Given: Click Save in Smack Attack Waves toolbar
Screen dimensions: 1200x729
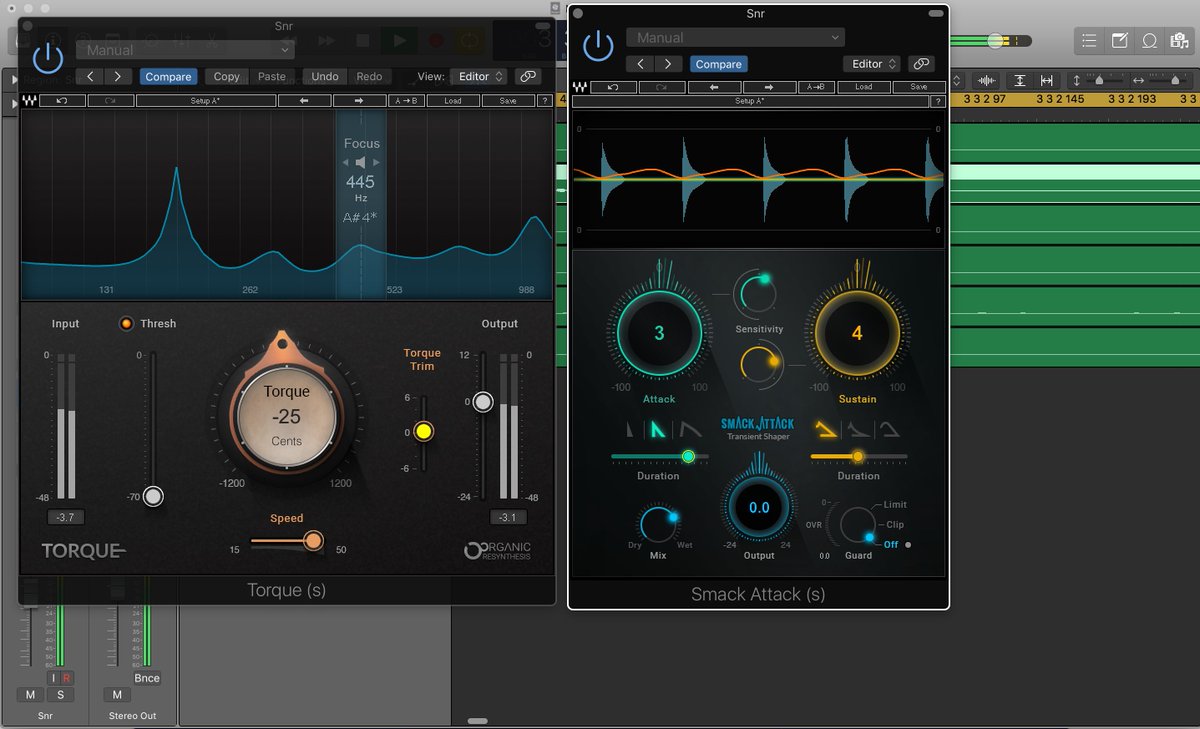Looking at the screenshot, I should coord(918,87).
